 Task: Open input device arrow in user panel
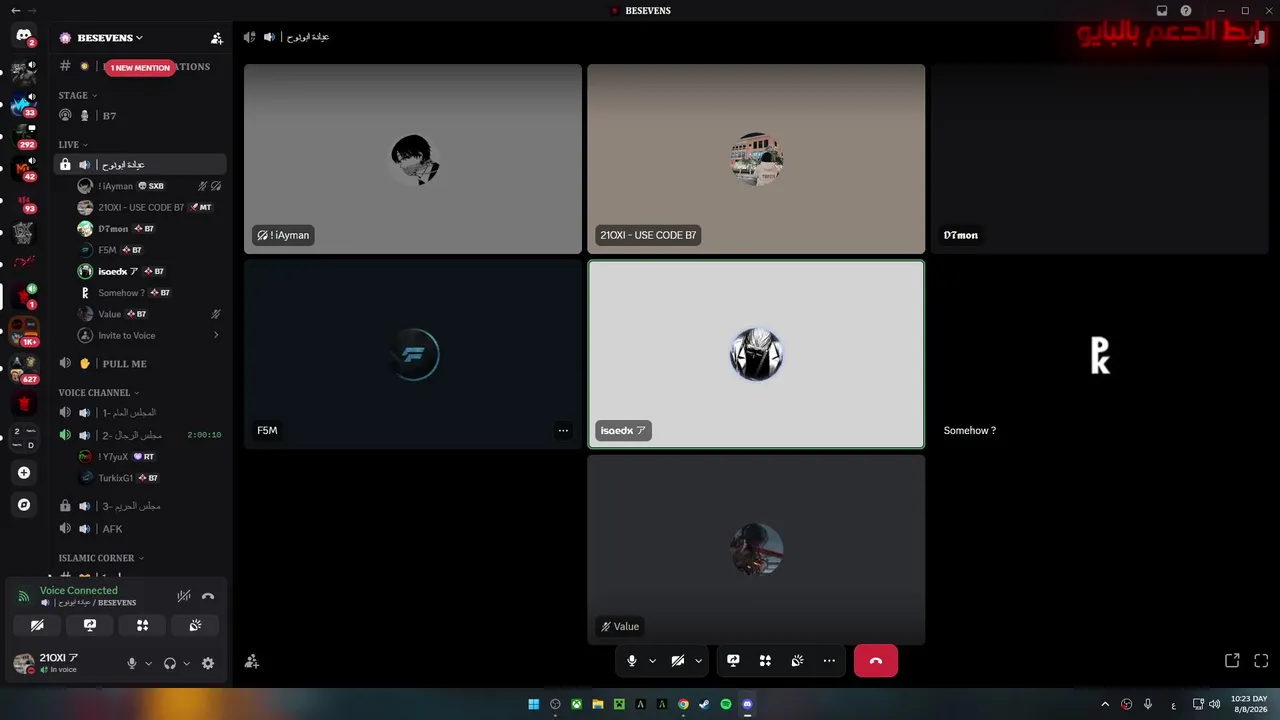(149, 663)
